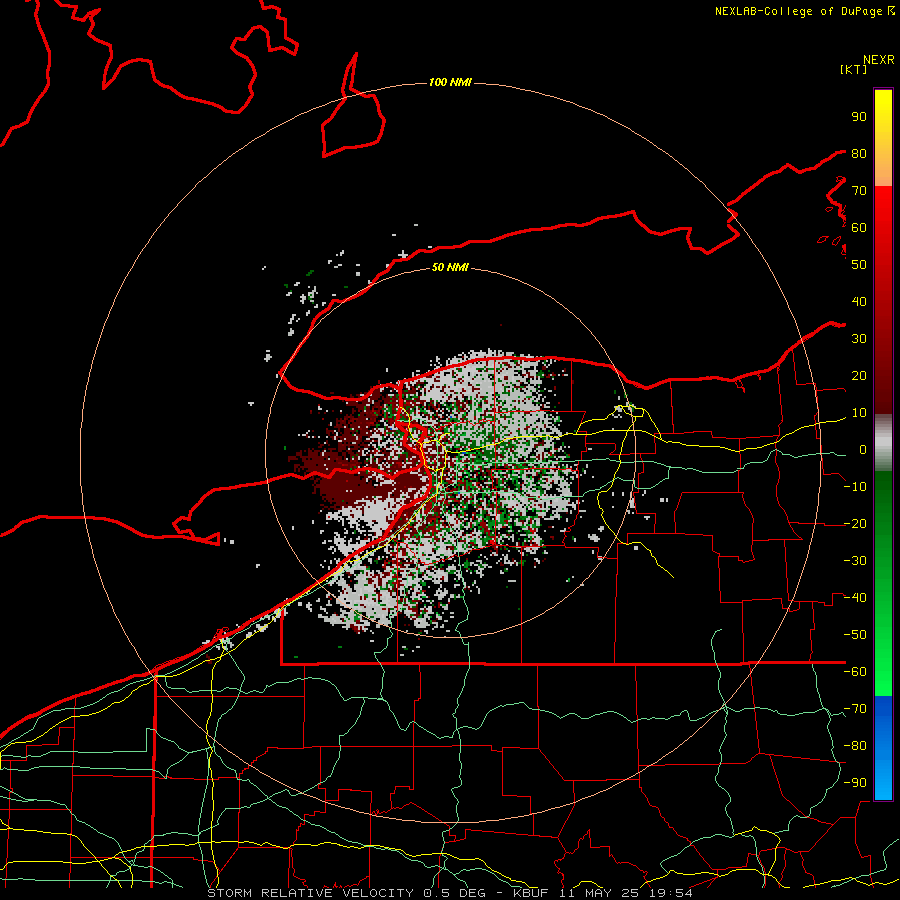Click the -20 value on the velocity scale
This screenshot has height=900, width=900.
[855, 524]
